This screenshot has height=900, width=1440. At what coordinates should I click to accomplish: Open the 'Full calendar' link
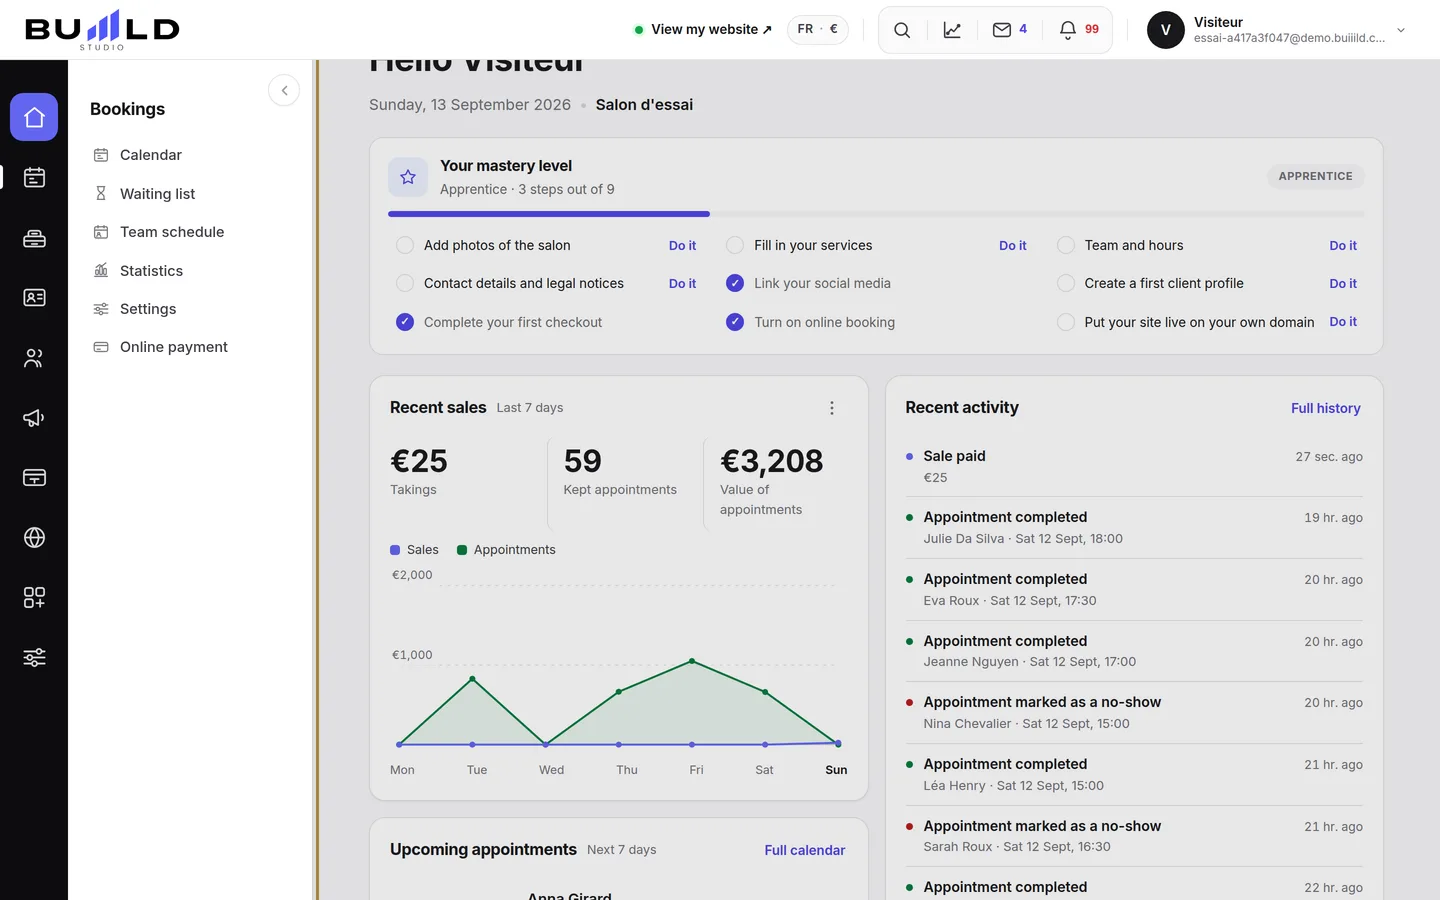point(805,850)
